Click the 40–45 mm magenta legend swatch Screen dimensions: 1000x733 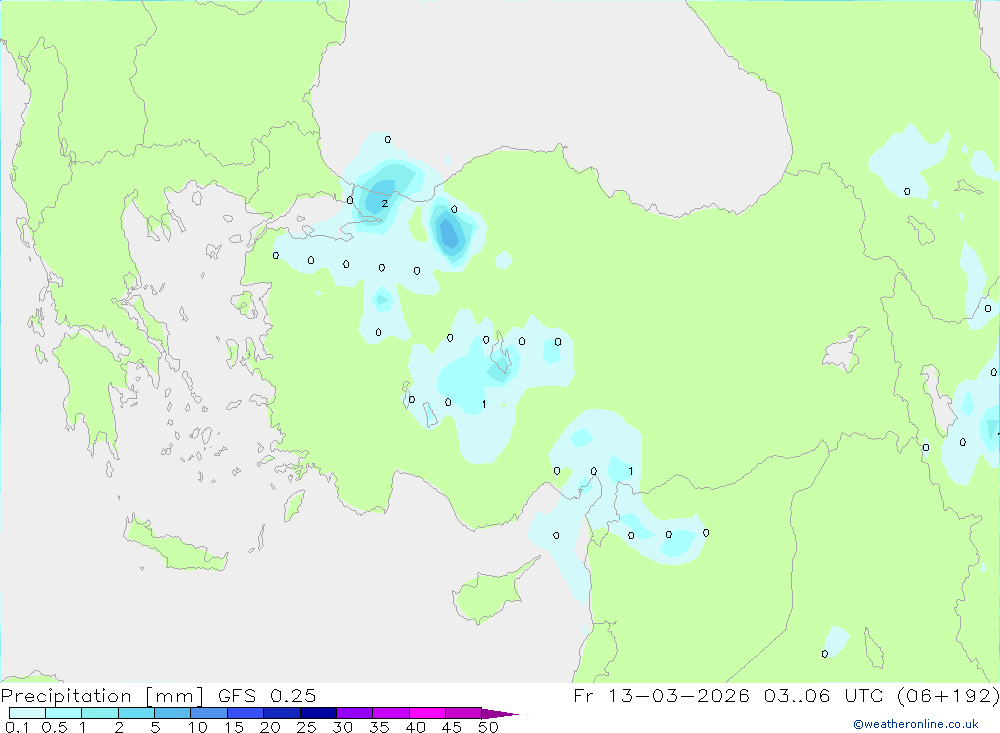(427, 713)
